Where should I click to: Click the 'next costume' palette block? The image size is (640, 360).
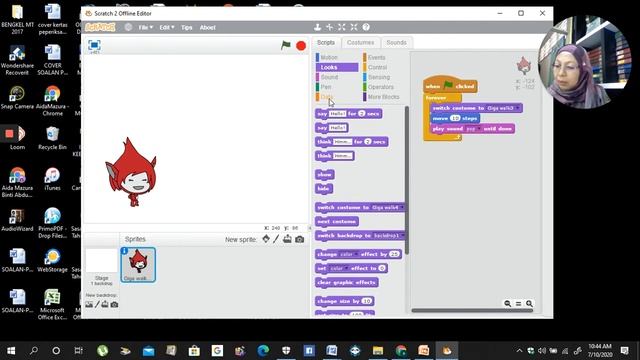point(337,222)
